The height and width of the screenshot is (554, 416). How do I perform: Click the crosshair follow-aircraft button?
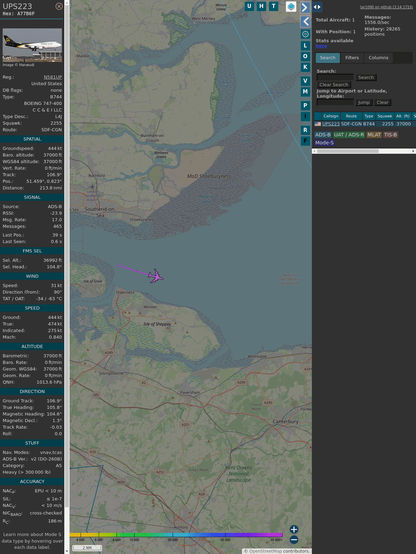[305, 34]
